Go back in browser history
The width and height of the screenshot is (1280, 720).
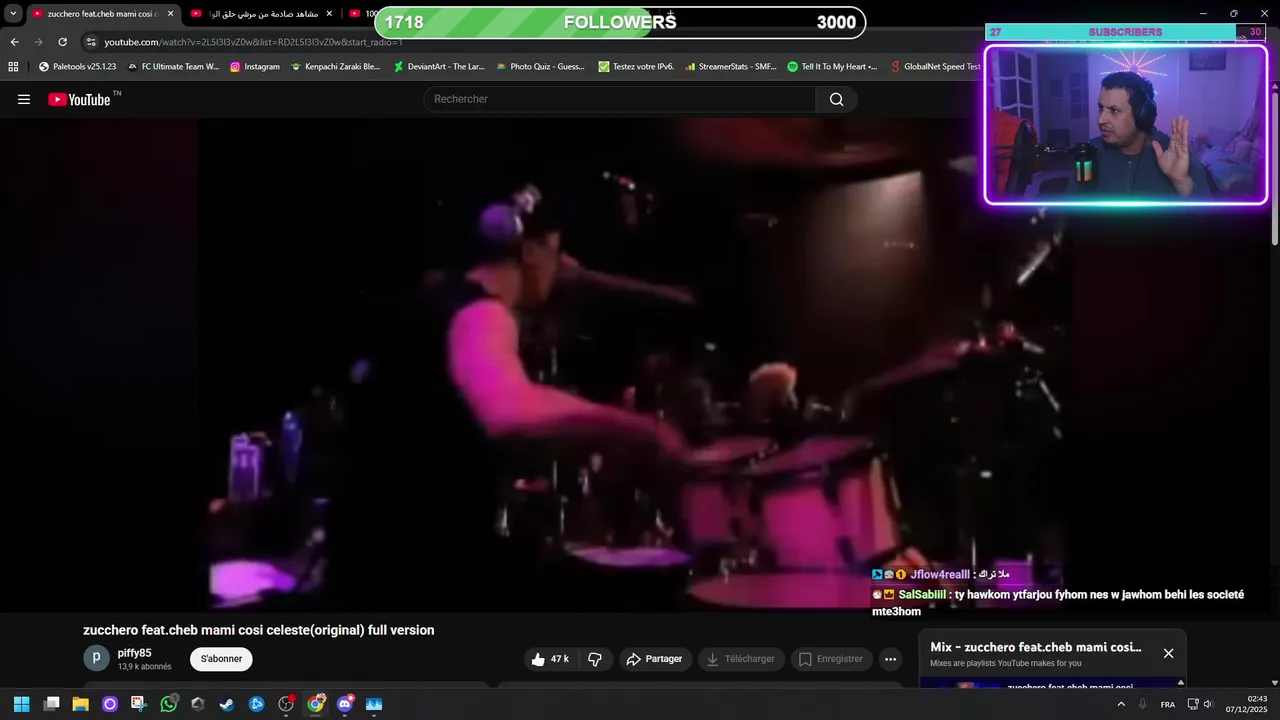[14, 42]
